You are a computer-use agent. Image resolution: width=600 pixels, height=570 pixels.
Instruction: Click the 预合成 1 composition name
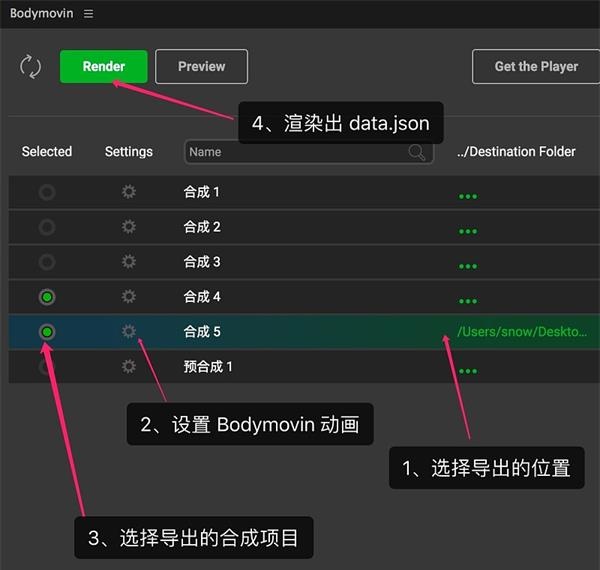[208, 367]
